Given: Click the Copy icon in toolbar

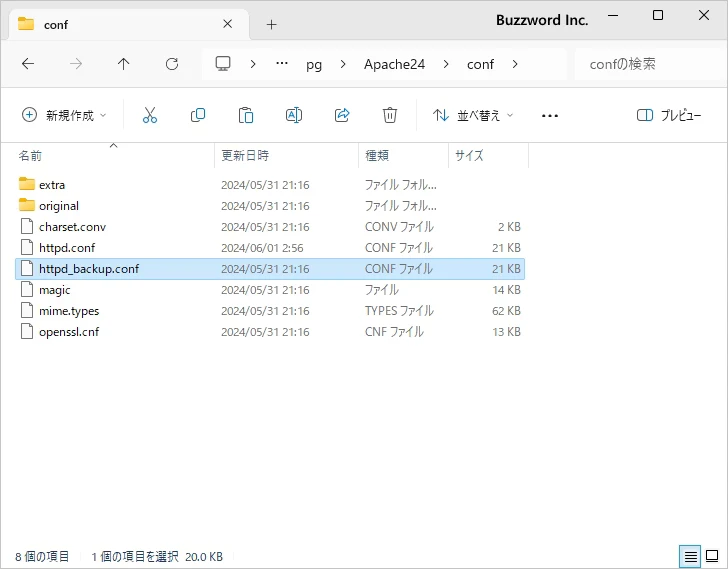Looking at the screenshot, I should coord(198,115).
